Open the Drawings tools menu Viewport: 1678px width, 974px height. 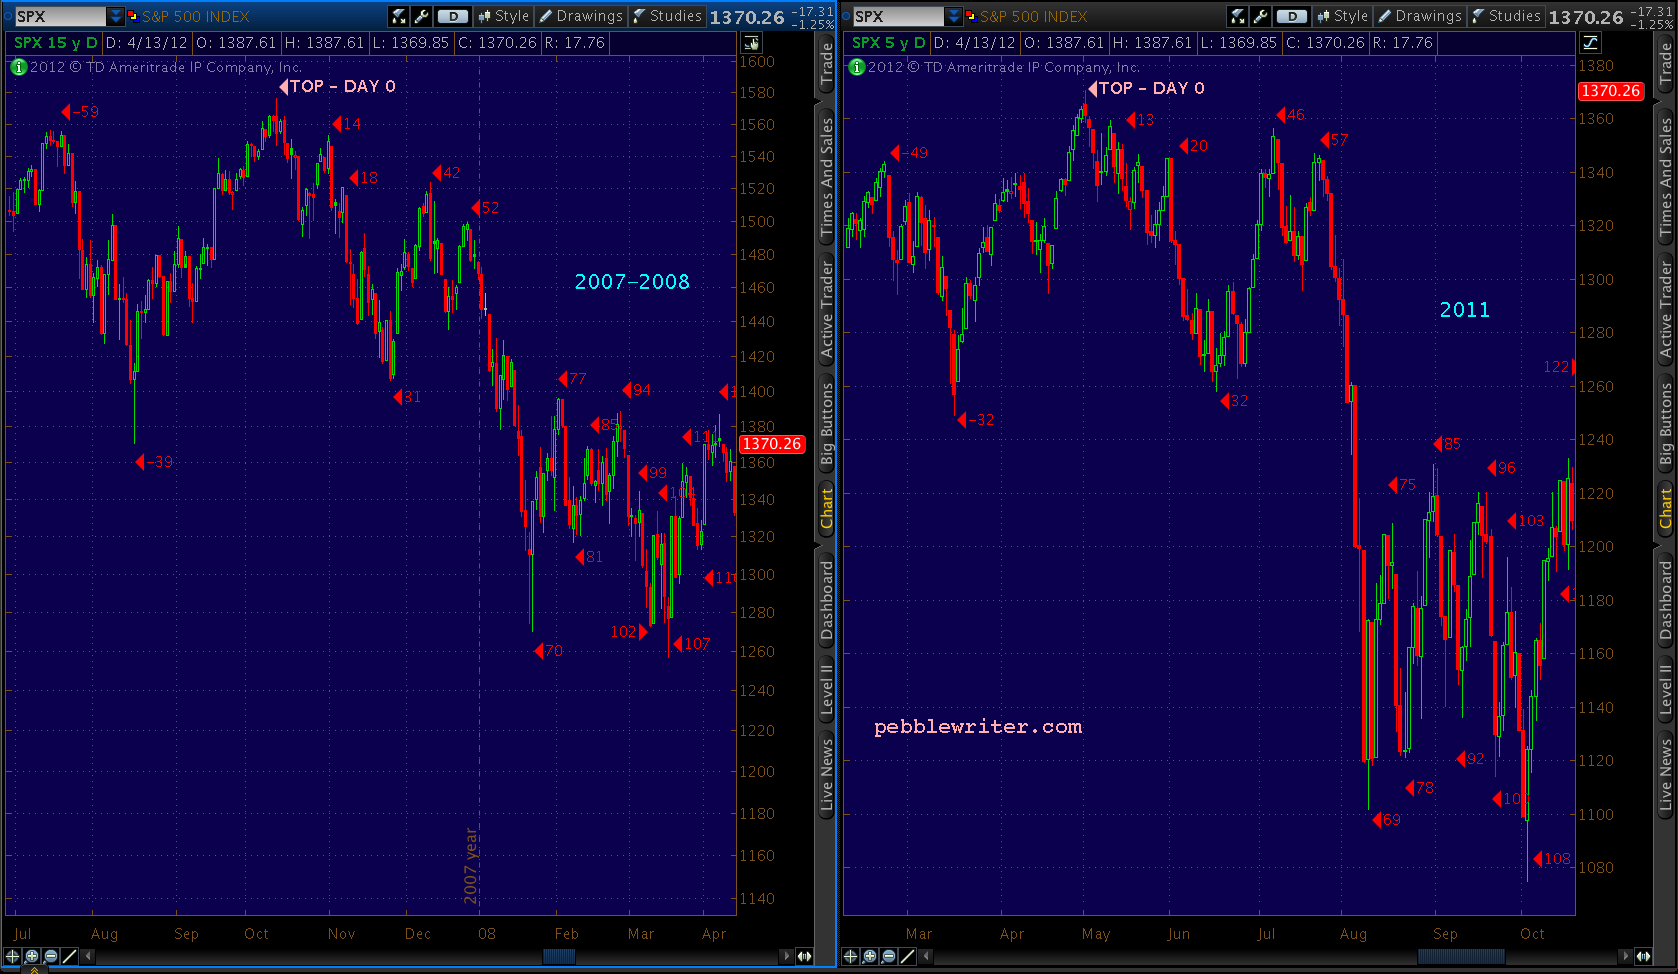(580, 16)
